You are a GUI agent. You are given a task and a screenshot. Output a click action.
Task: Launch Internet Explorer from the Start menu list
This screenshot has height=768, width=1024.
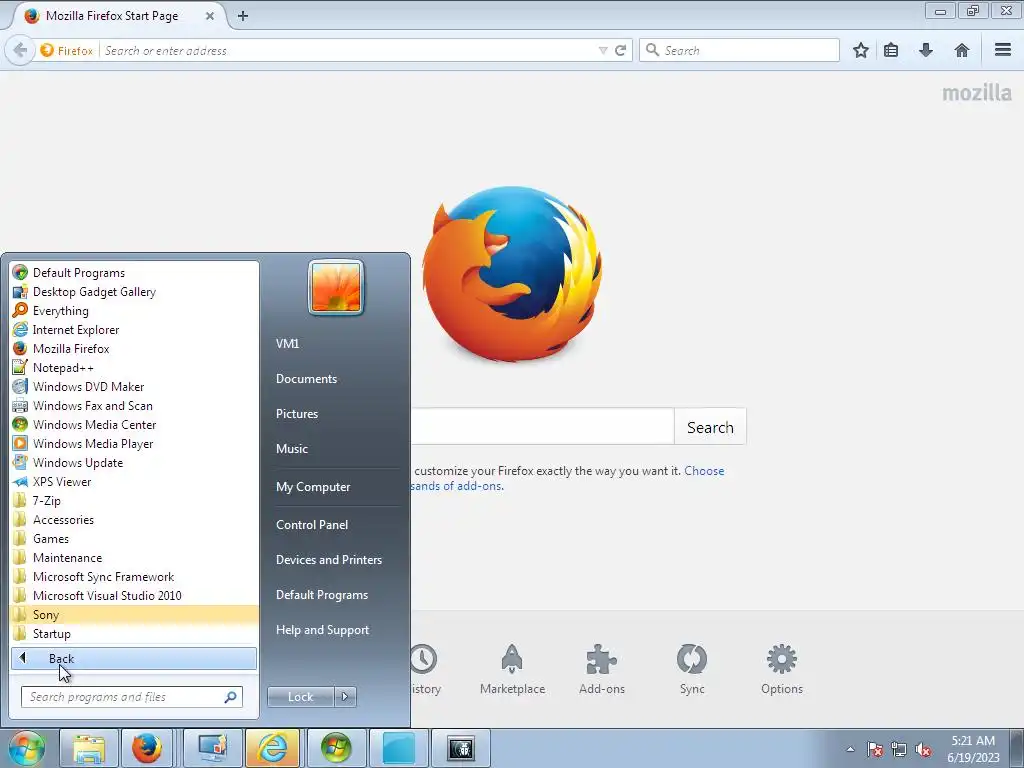135,330
